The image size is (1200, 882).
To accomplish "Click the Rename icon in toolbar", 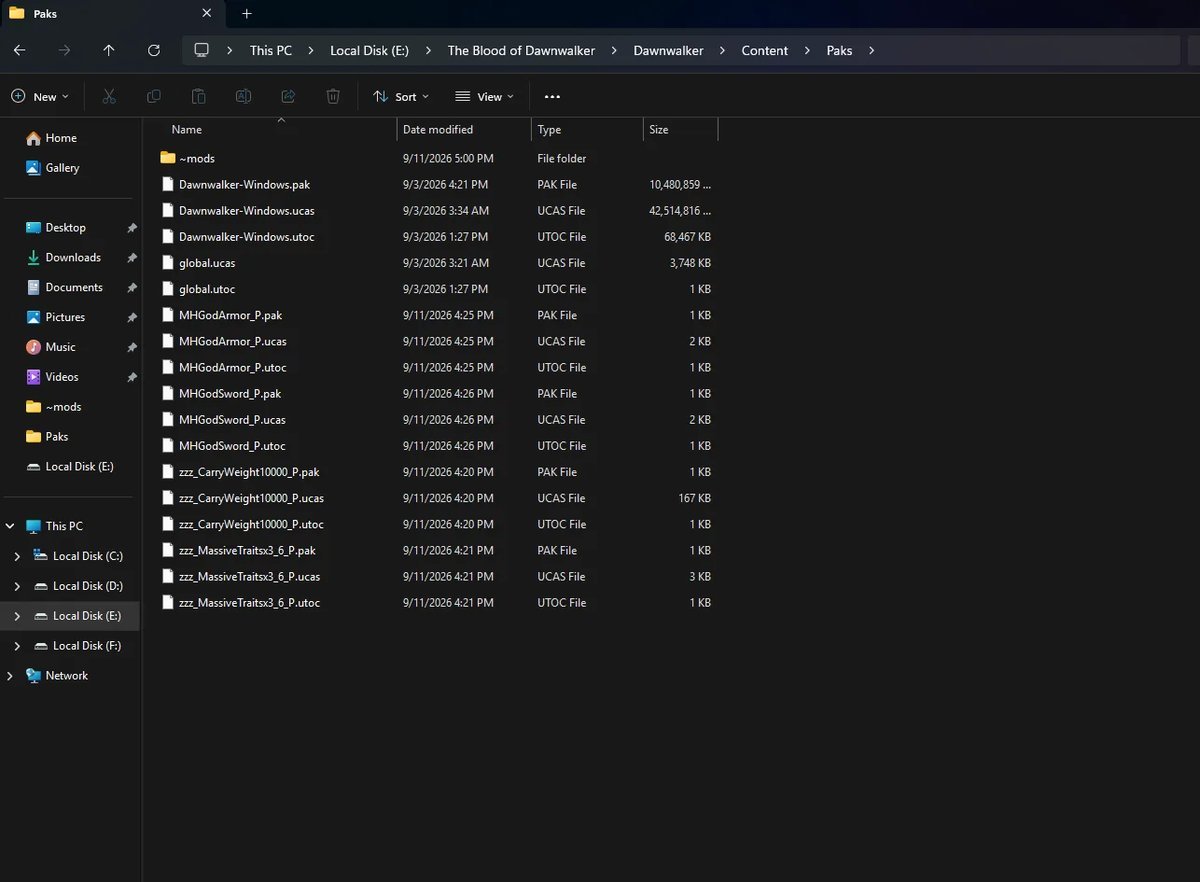I will click(243, 96).
